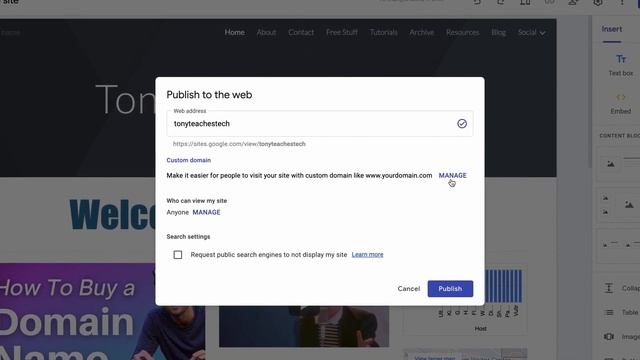Click the Table of contents icon
The height and width of the screenshot is (360, 640).
click(x=609, y=312)
